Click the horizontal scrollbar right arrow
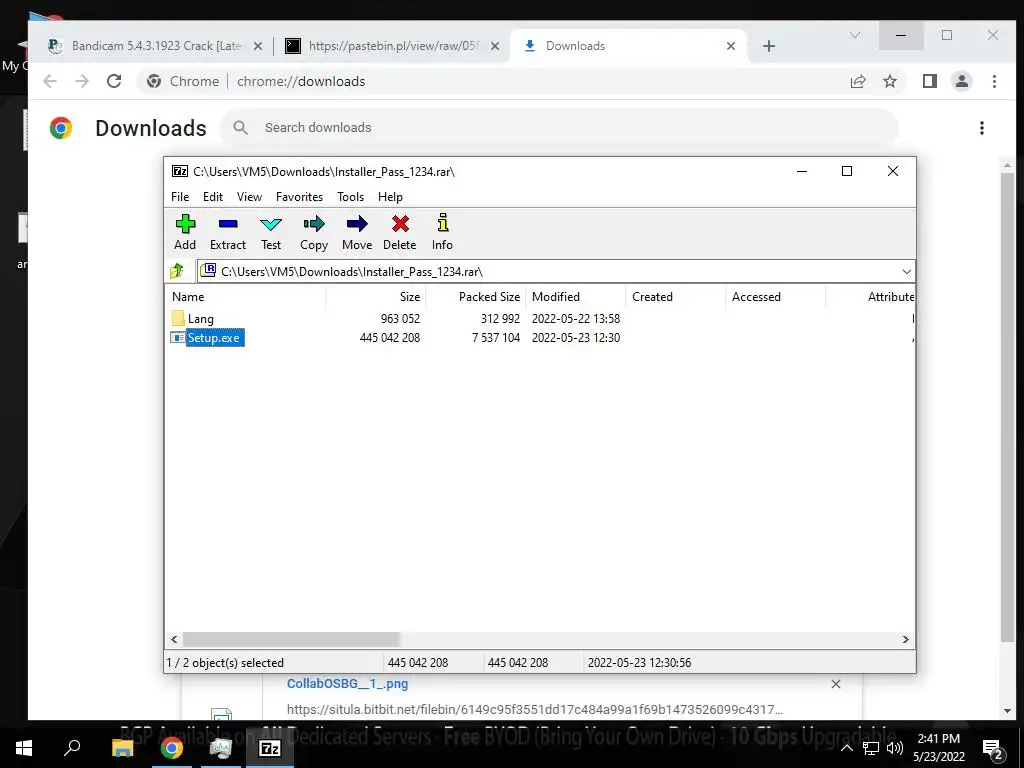The image size is (1024, 768). (906, 639)
